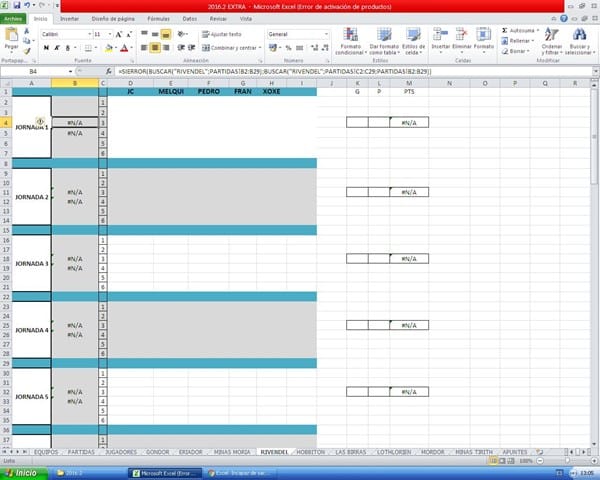Open the General number format dropdown
600x480 pixels.
pyautogui.click(x=326, y=34)
